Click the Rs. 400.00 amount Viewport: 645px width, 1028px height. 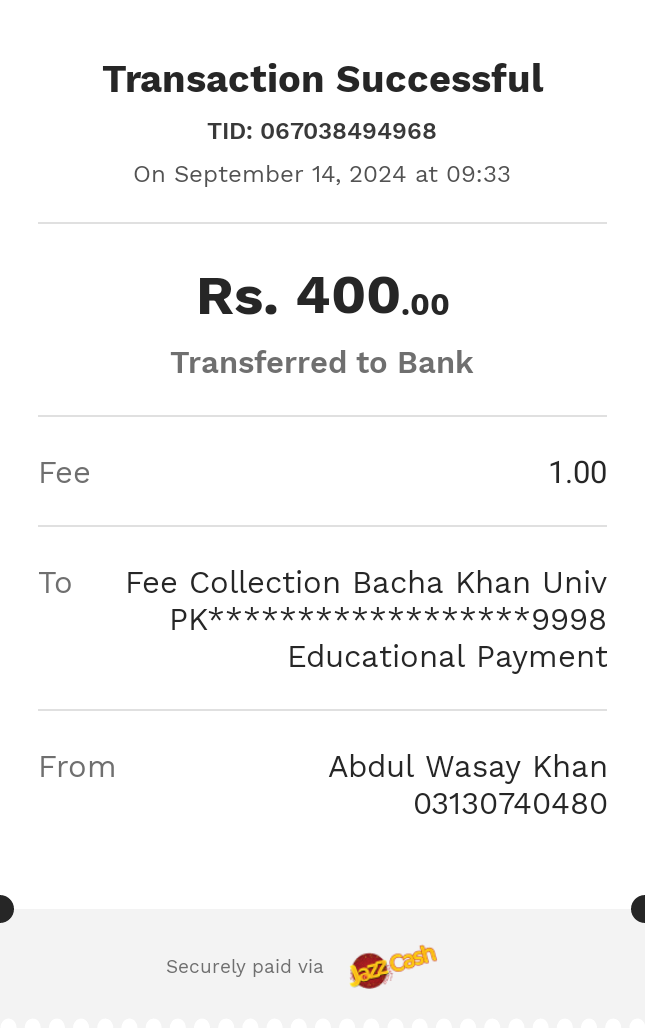click(x=322, y=296)
